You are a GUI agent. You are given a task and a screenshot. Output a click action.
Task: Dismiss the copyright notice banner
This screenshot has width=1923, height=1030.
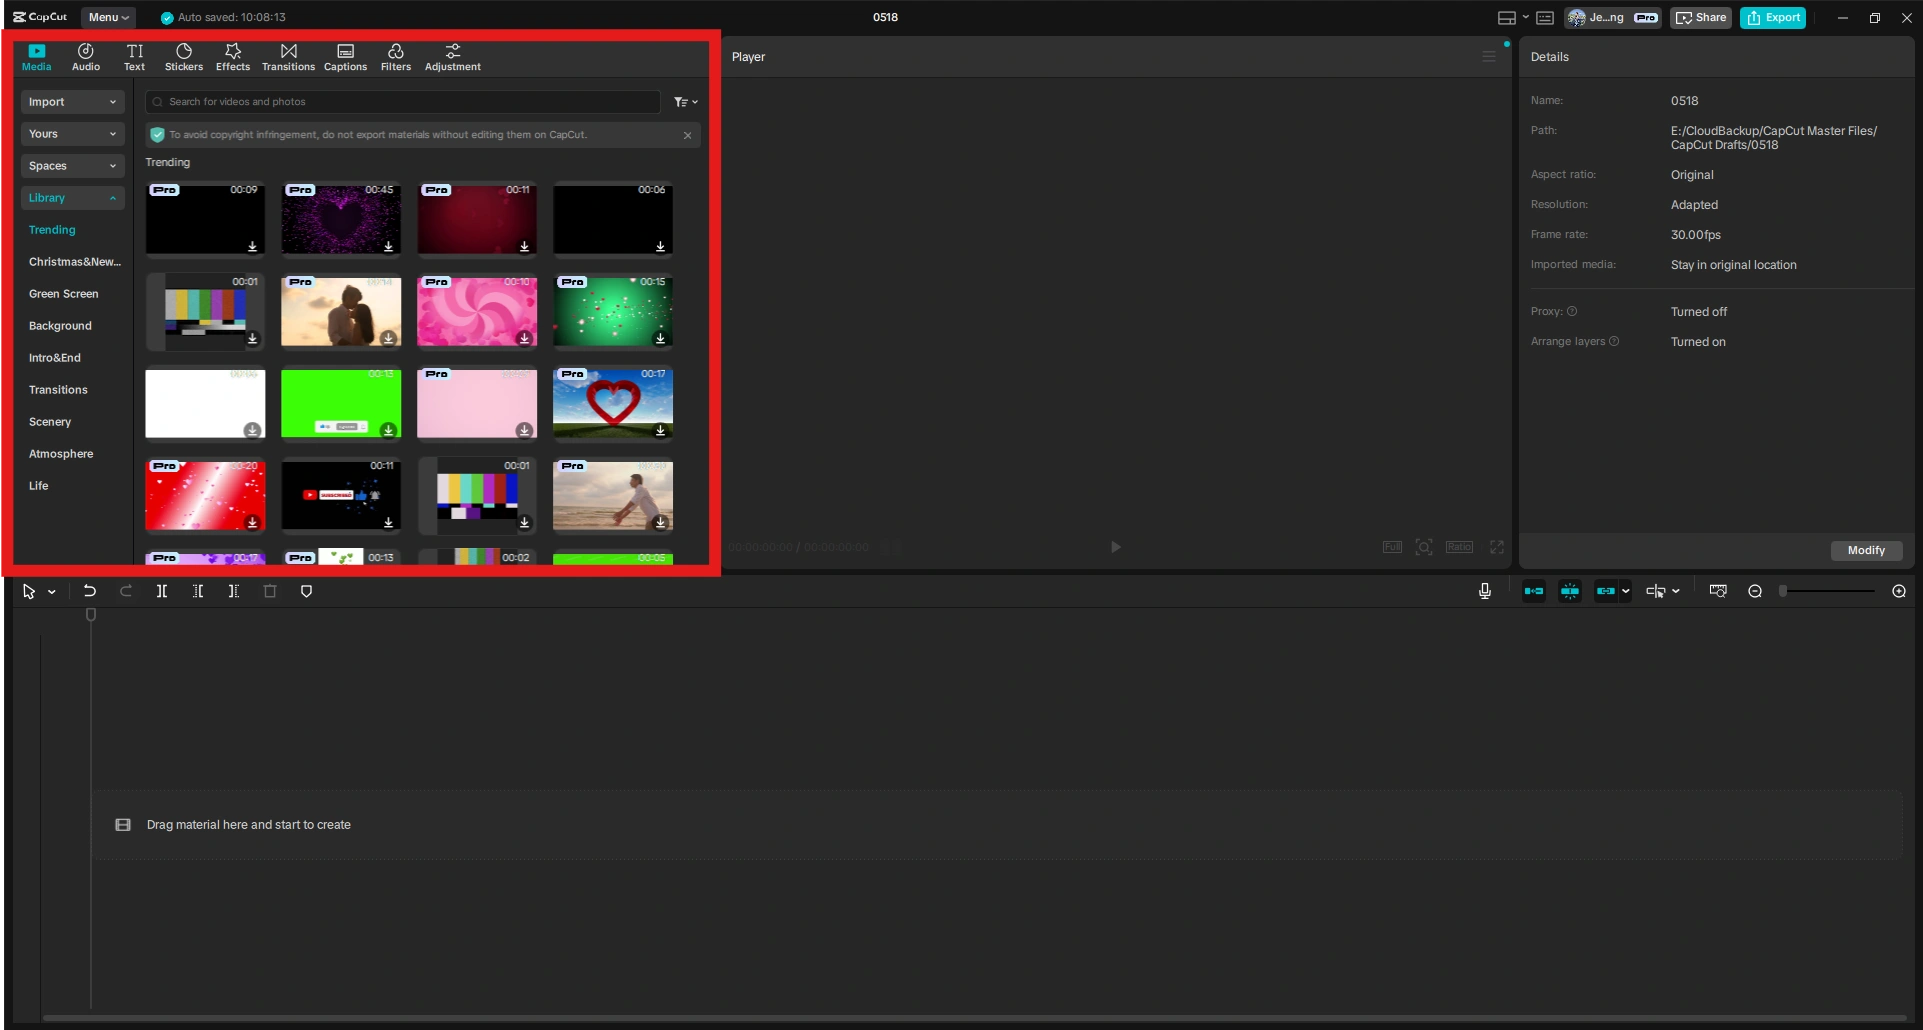pyautogui.click(x=688, y=135)
